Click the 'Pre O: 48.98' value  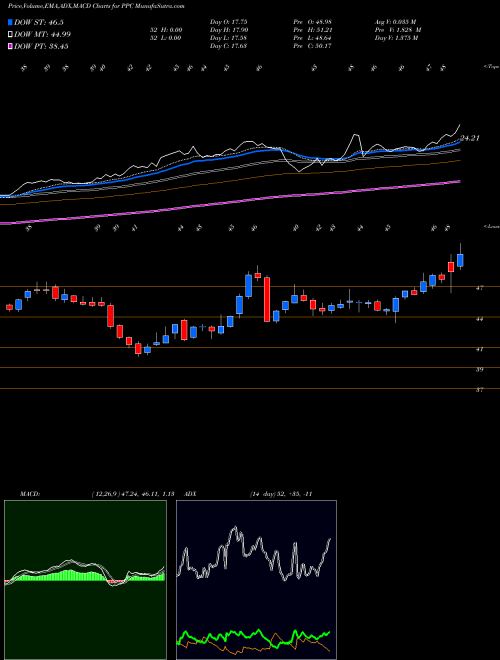coord(313,22)
